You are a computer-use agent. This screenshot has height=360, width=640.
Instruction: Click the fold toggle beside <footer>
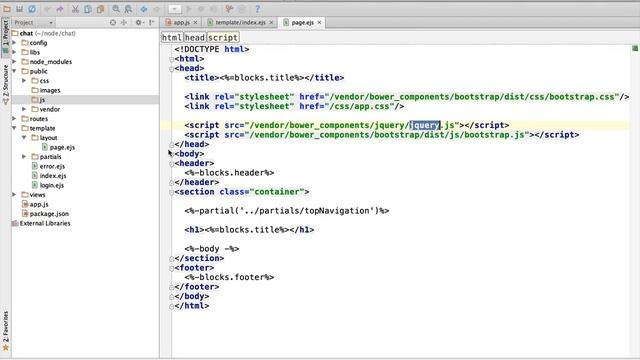pos(171,269)
